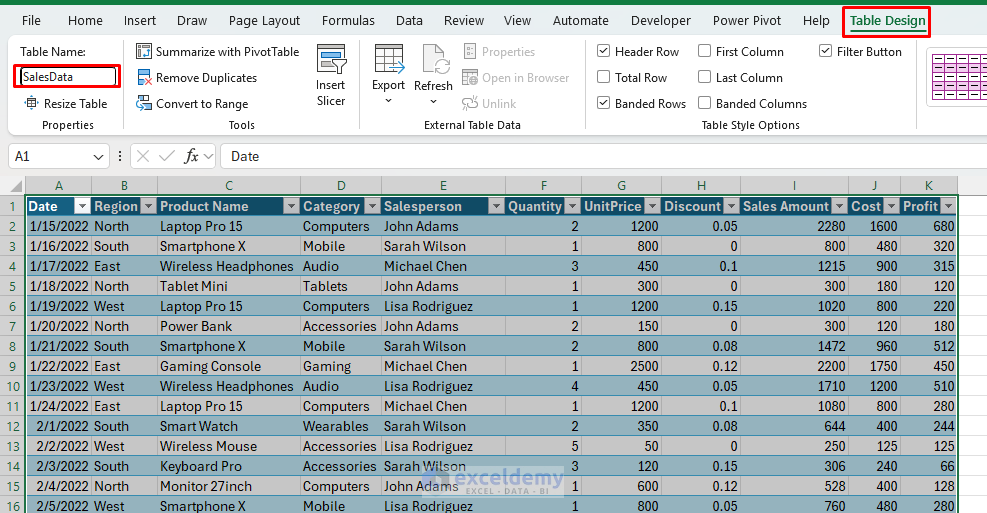Open the File tab
Image resolution: width=987 pixels, height=513 pixels.
(31, 21)
